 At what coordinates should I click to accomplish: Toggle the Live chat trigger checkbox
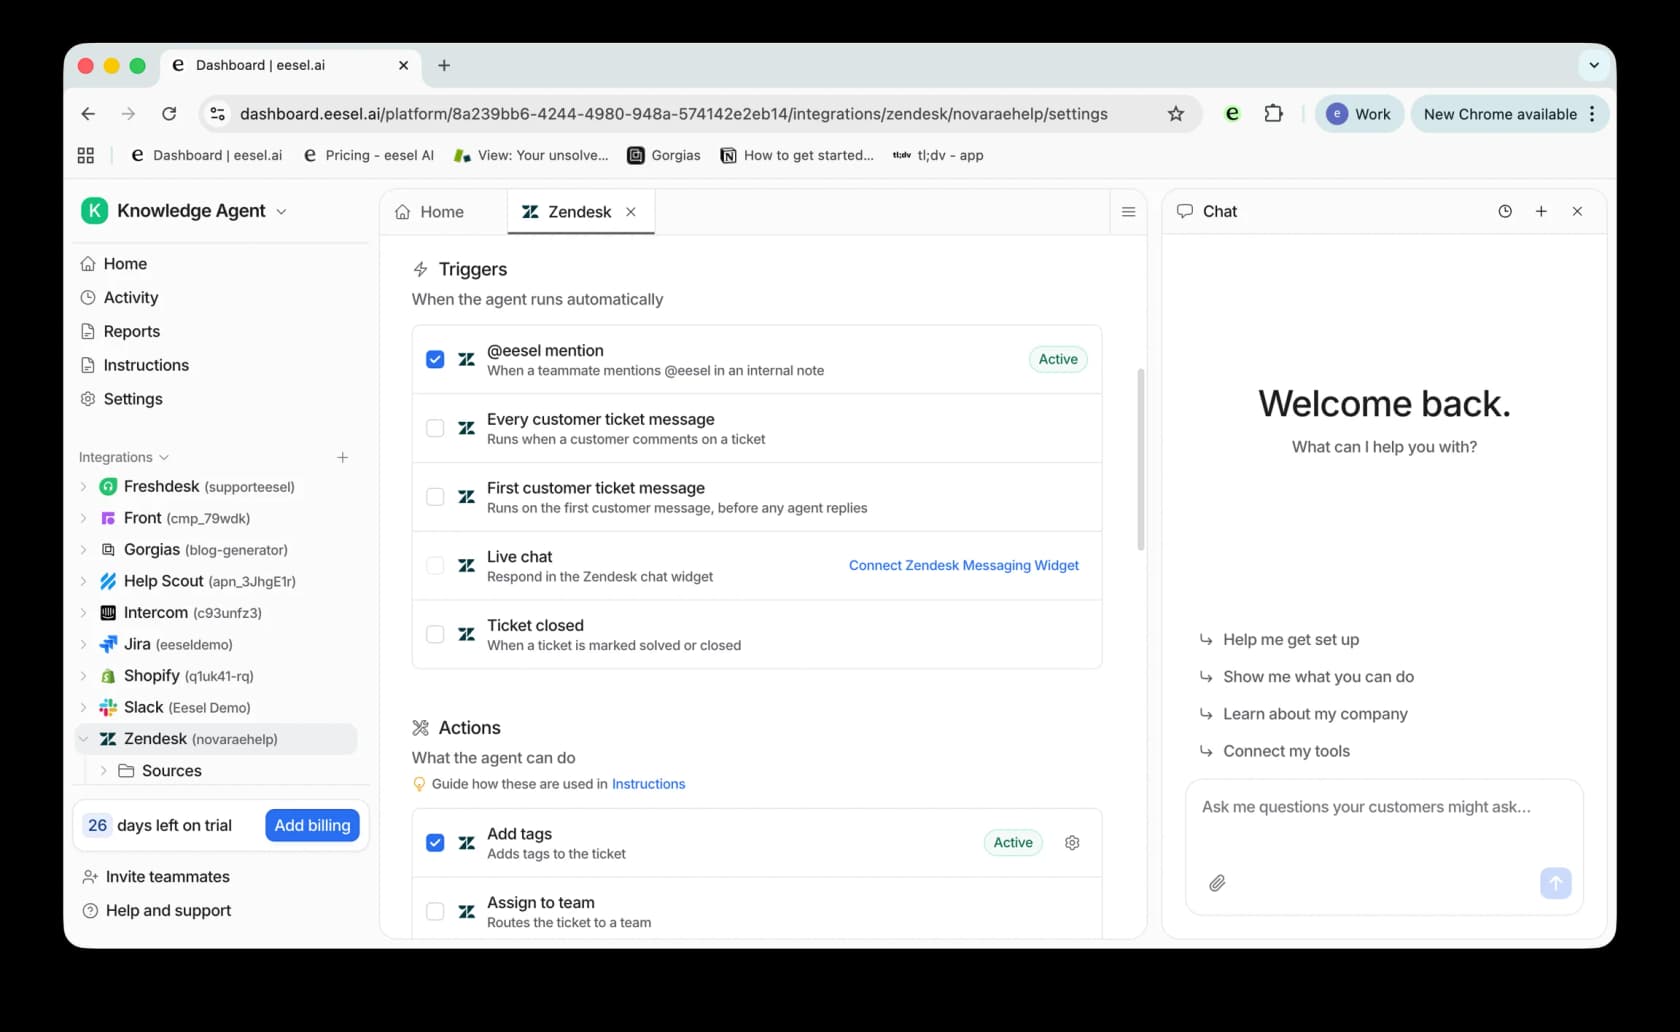click(435, 566)
